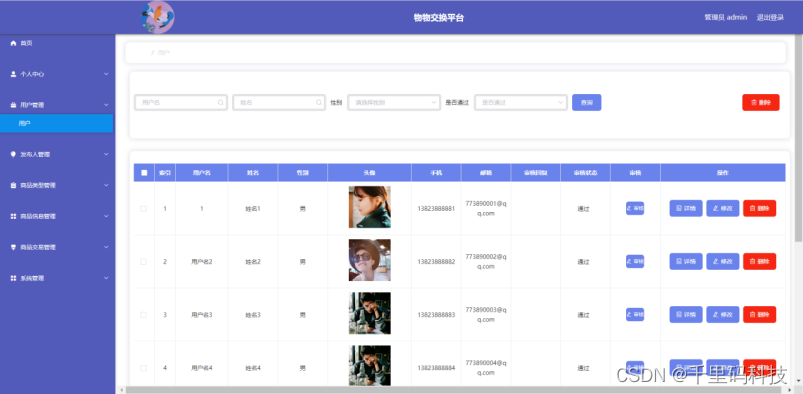
Task: Open the 是否通过 approval dropdown
Action: point(521,102)
